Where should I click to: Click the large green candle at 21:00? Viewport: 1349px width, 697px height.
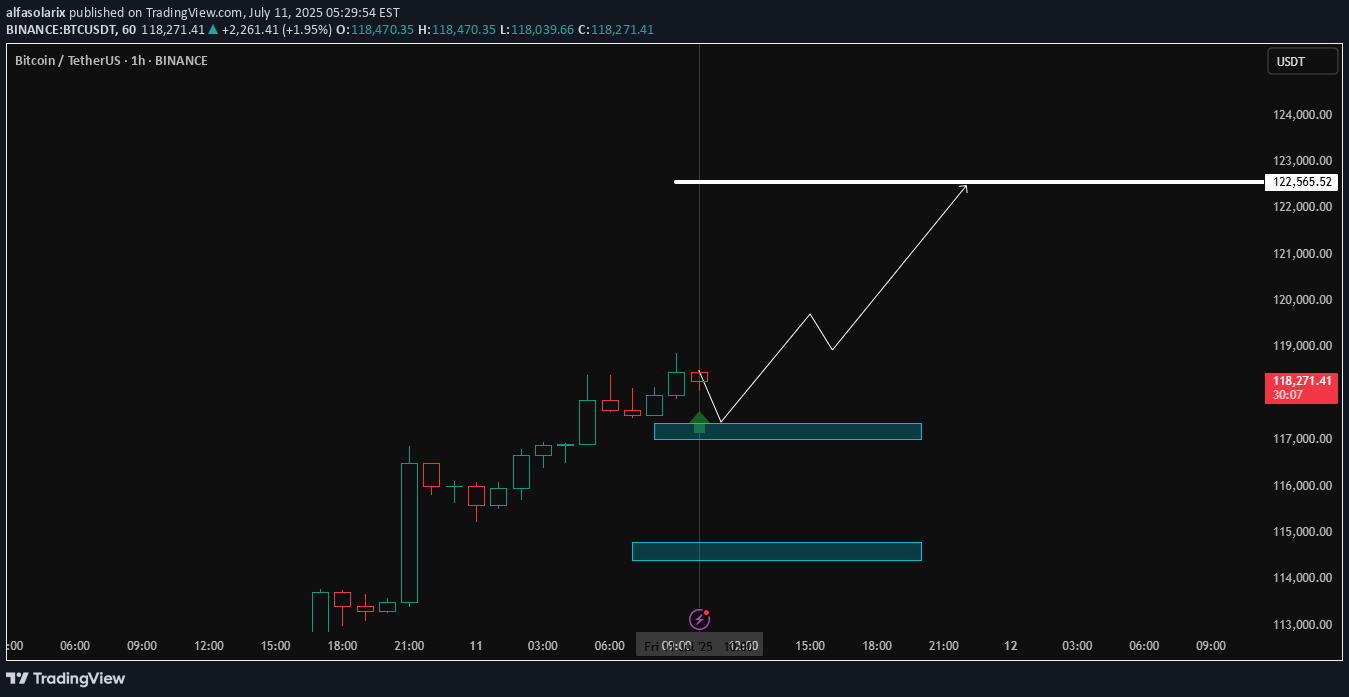point(409,533)
